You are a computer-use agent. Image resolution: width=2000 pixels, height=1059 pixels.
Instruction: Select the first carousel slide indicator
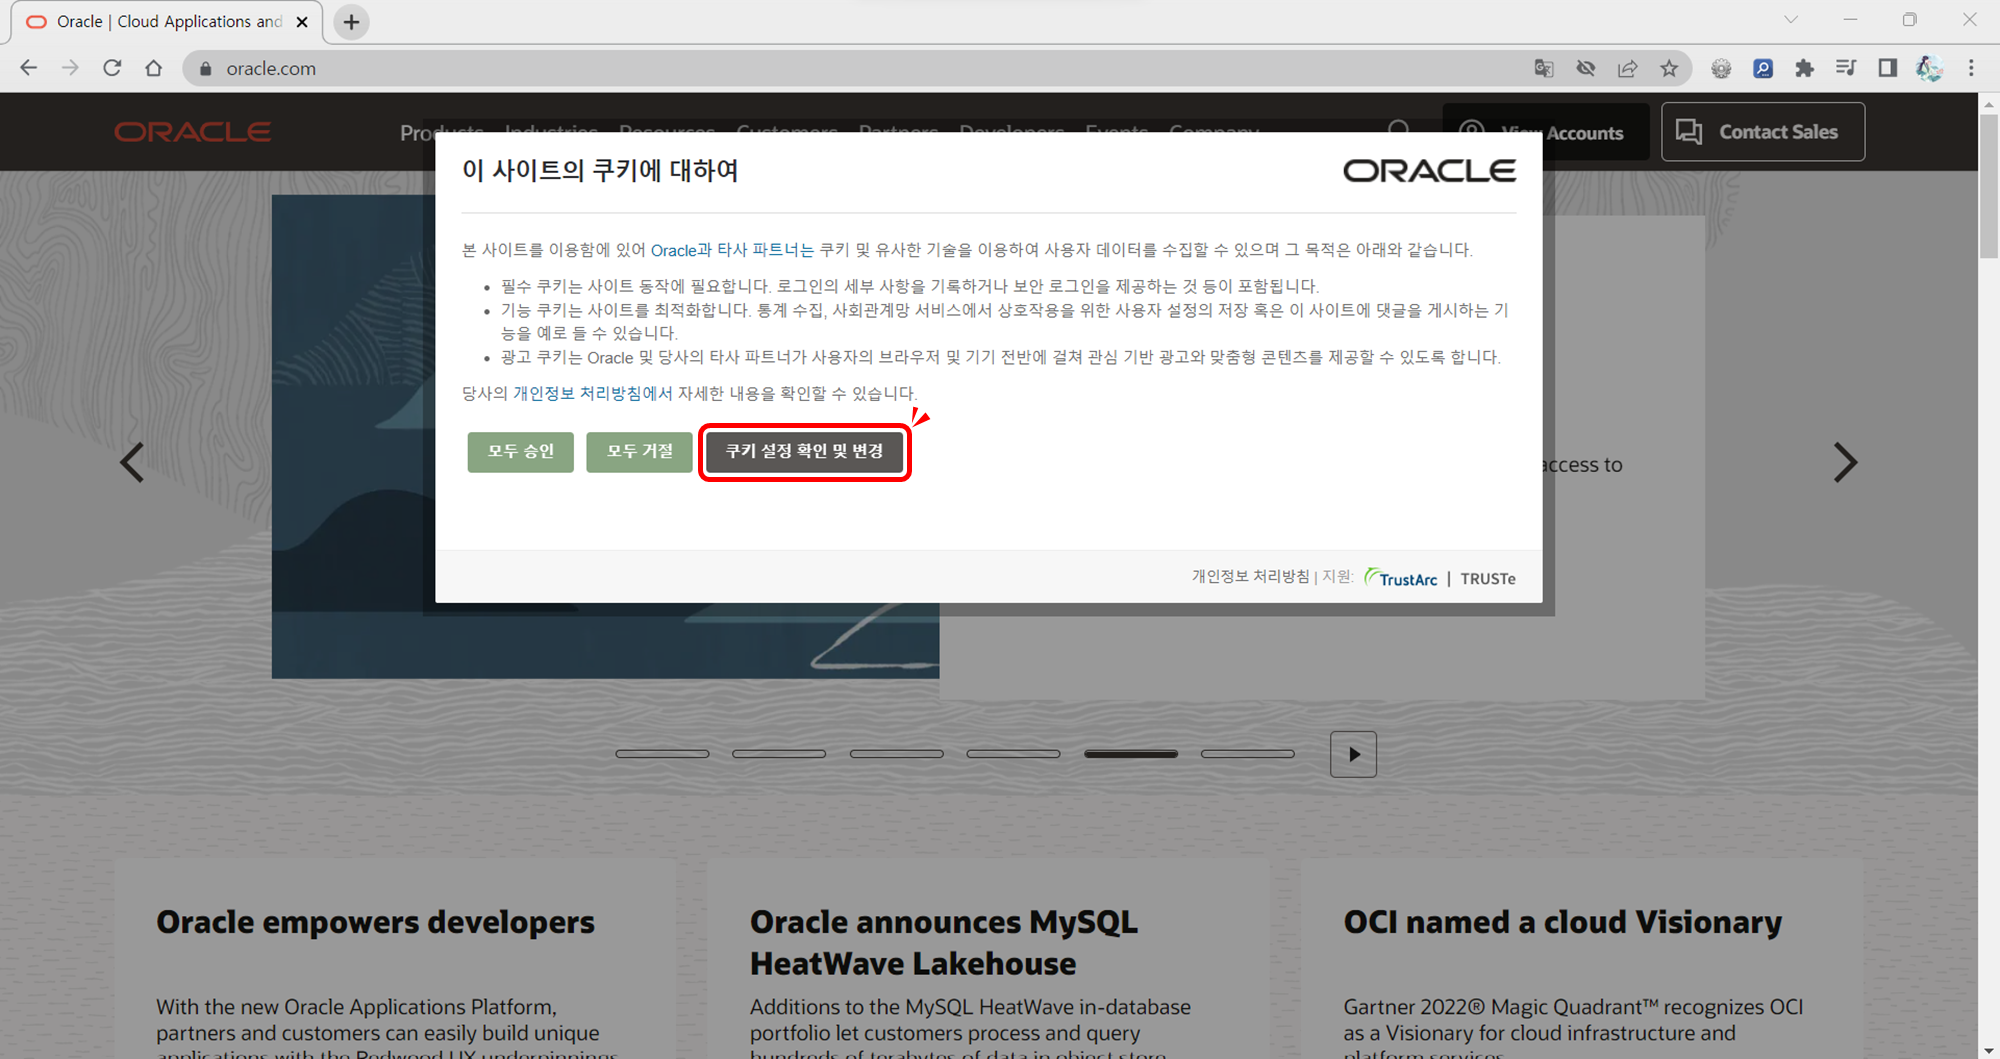coord(662,754)
